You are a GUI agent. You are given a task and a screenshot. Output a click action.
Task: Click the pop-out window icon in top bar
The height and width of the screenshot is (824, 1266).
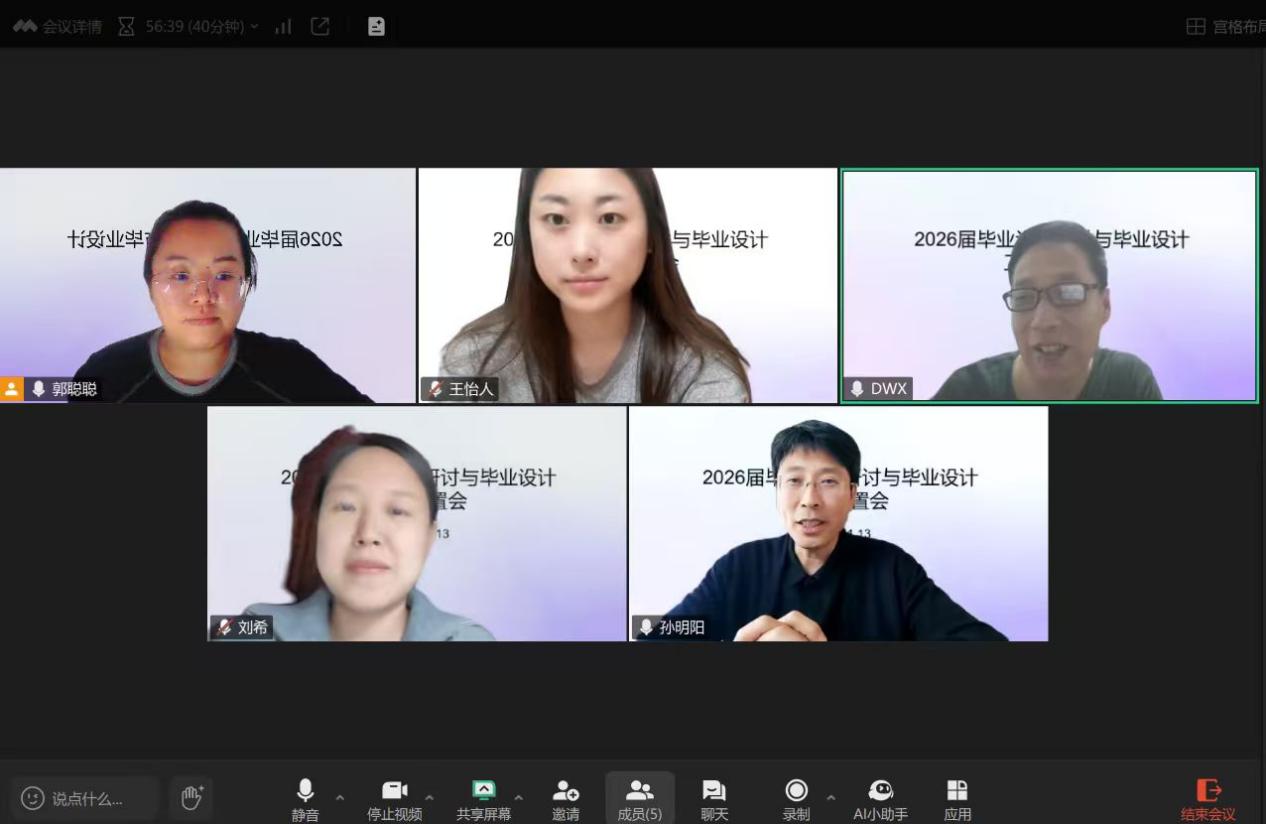(x=320, y=27)
